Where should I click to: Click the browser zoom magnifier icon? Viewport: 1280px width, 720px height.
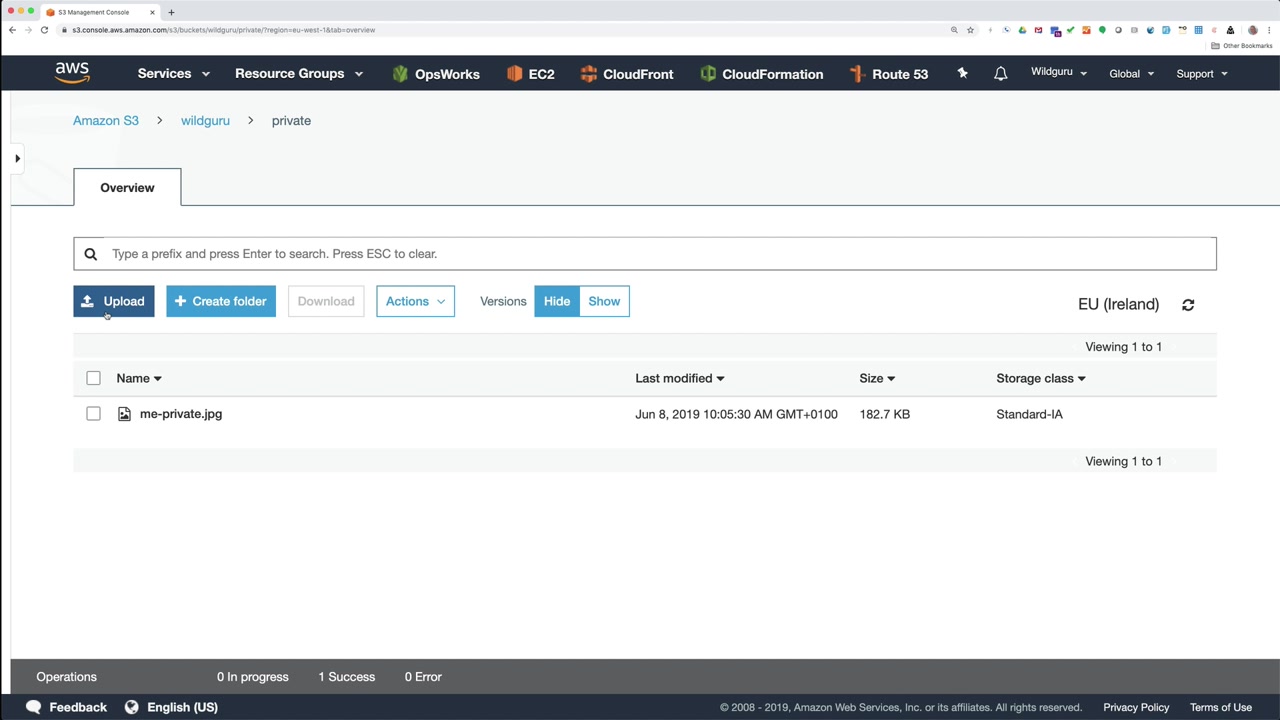[954, 30]
